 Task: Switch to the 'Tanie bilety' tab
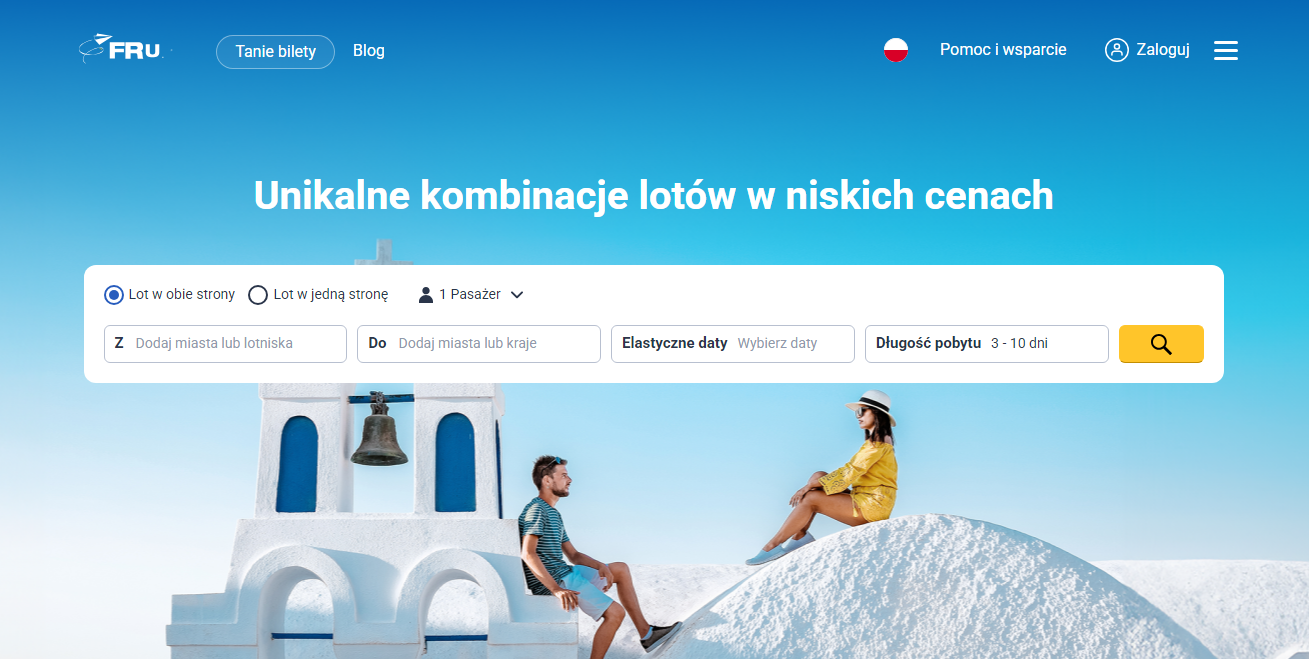(276, 52)
